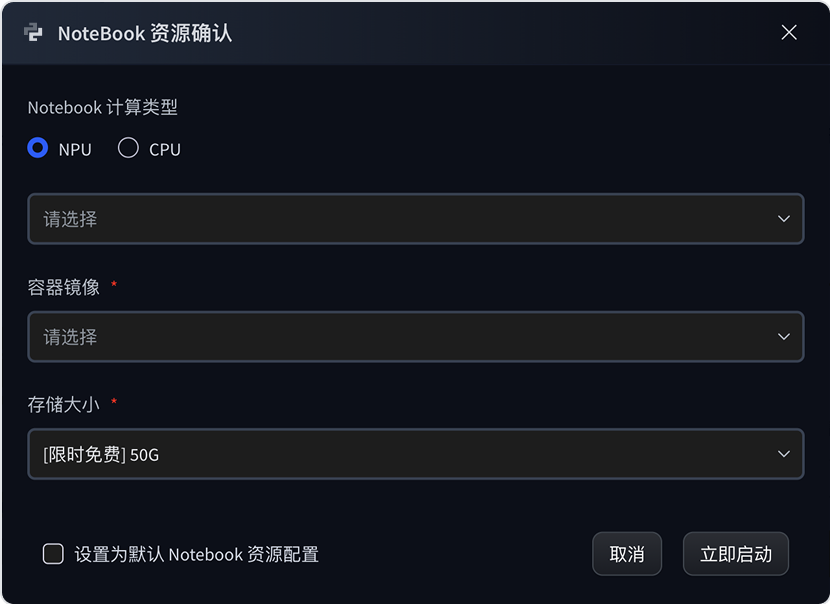Click the NoteBook 资源确认 title text
The height and width of the screenshot is (604, 830).
click(x=145, y=33)
